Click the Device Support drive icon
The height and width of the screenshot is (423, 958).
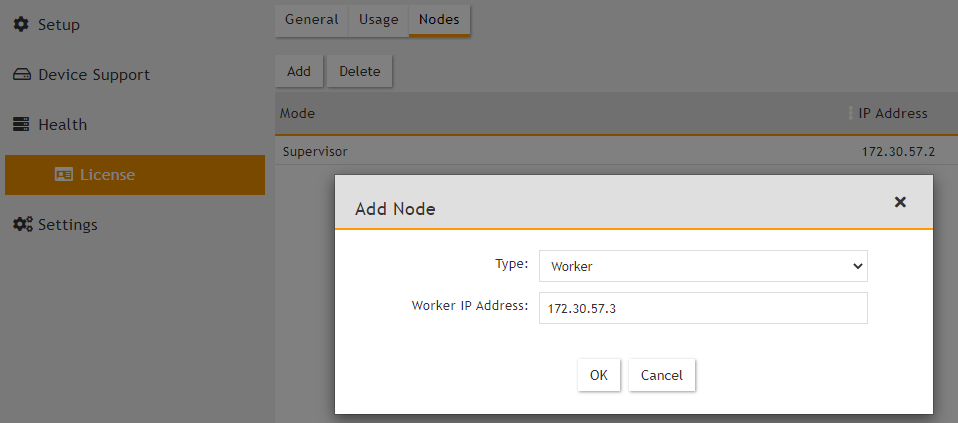pyautogui.click(x=21, y=75)
